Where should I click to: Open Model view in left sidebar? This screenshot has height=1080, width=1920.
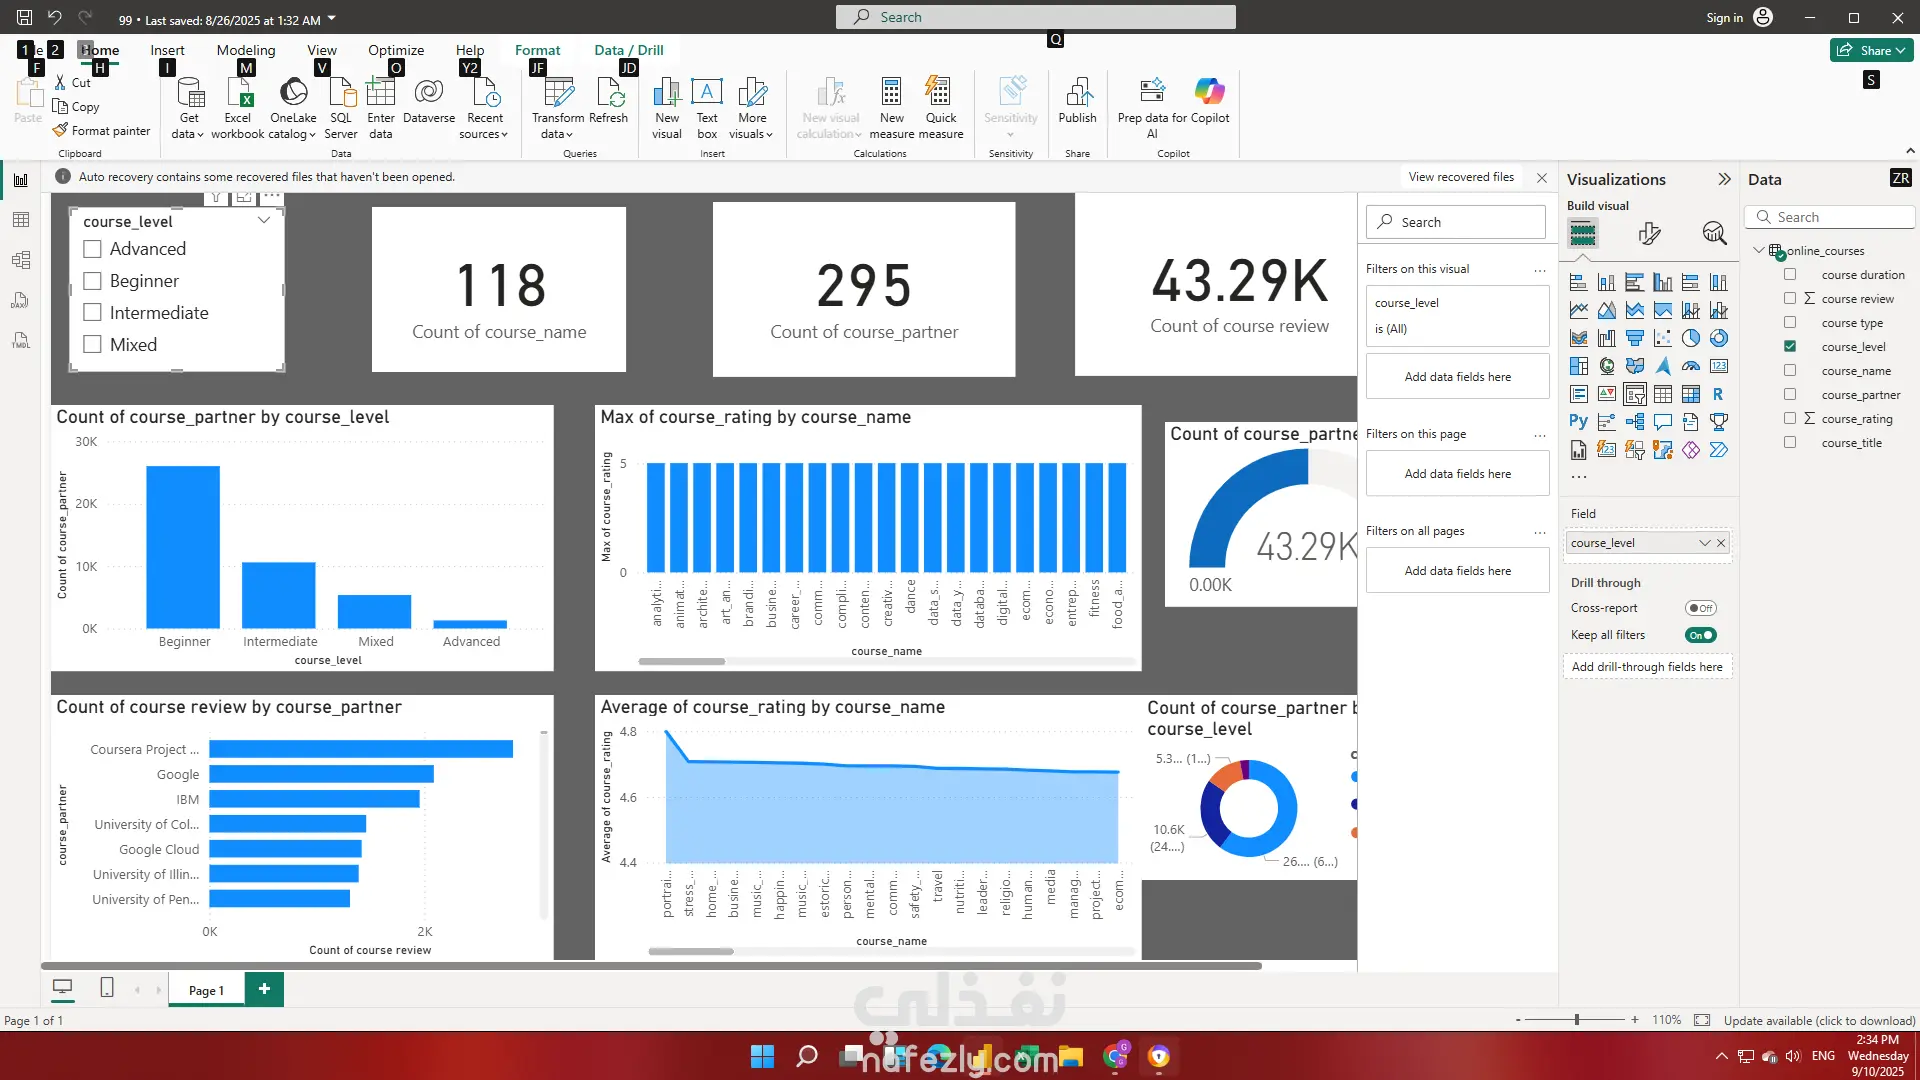tap(21, 260)
